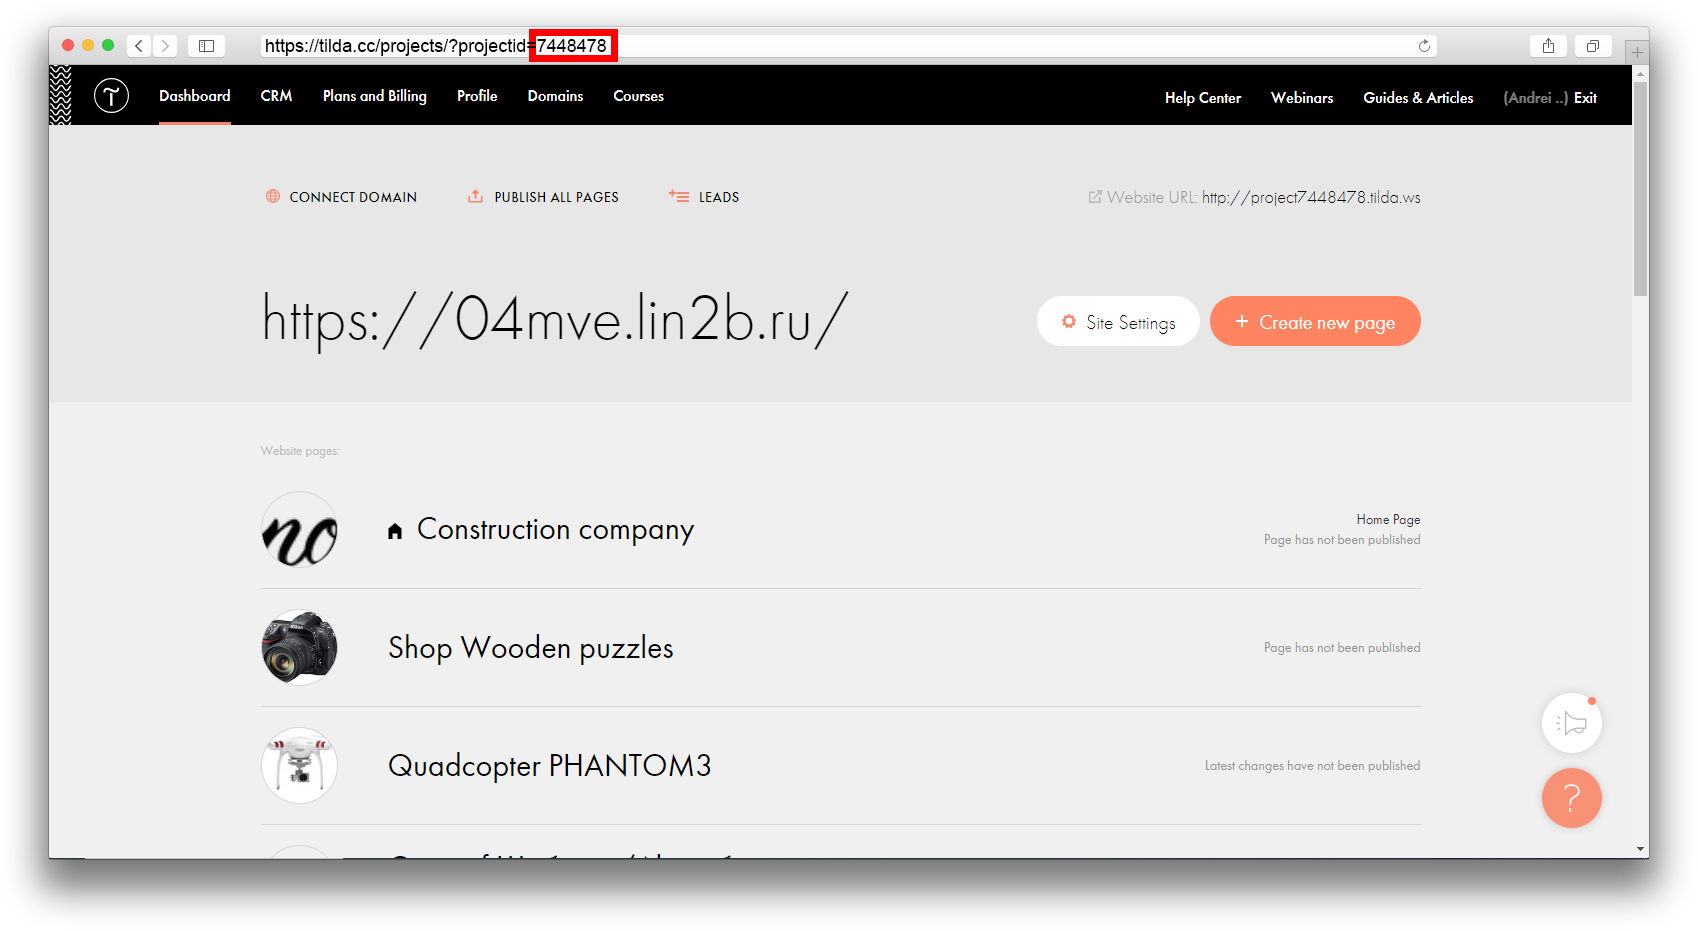Open the question mark help bubble
This screenshot has height=930, width=1698.
(1571, 798)
